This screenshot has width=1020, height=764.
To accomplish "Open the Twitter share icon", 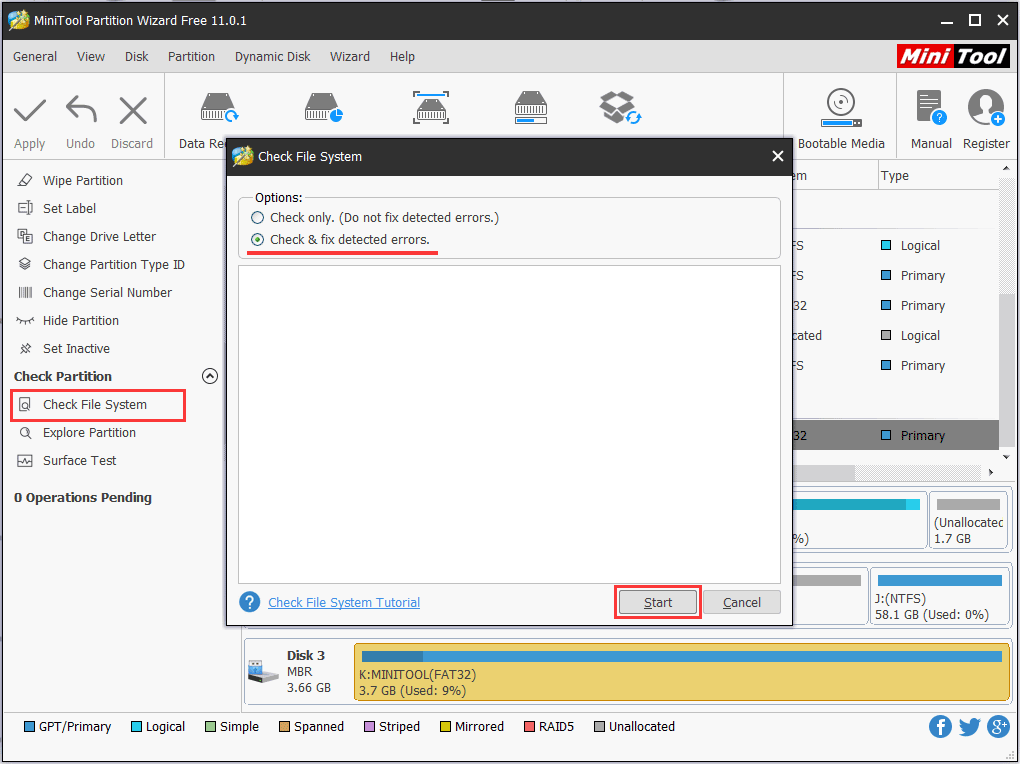I will click(969, 726).
